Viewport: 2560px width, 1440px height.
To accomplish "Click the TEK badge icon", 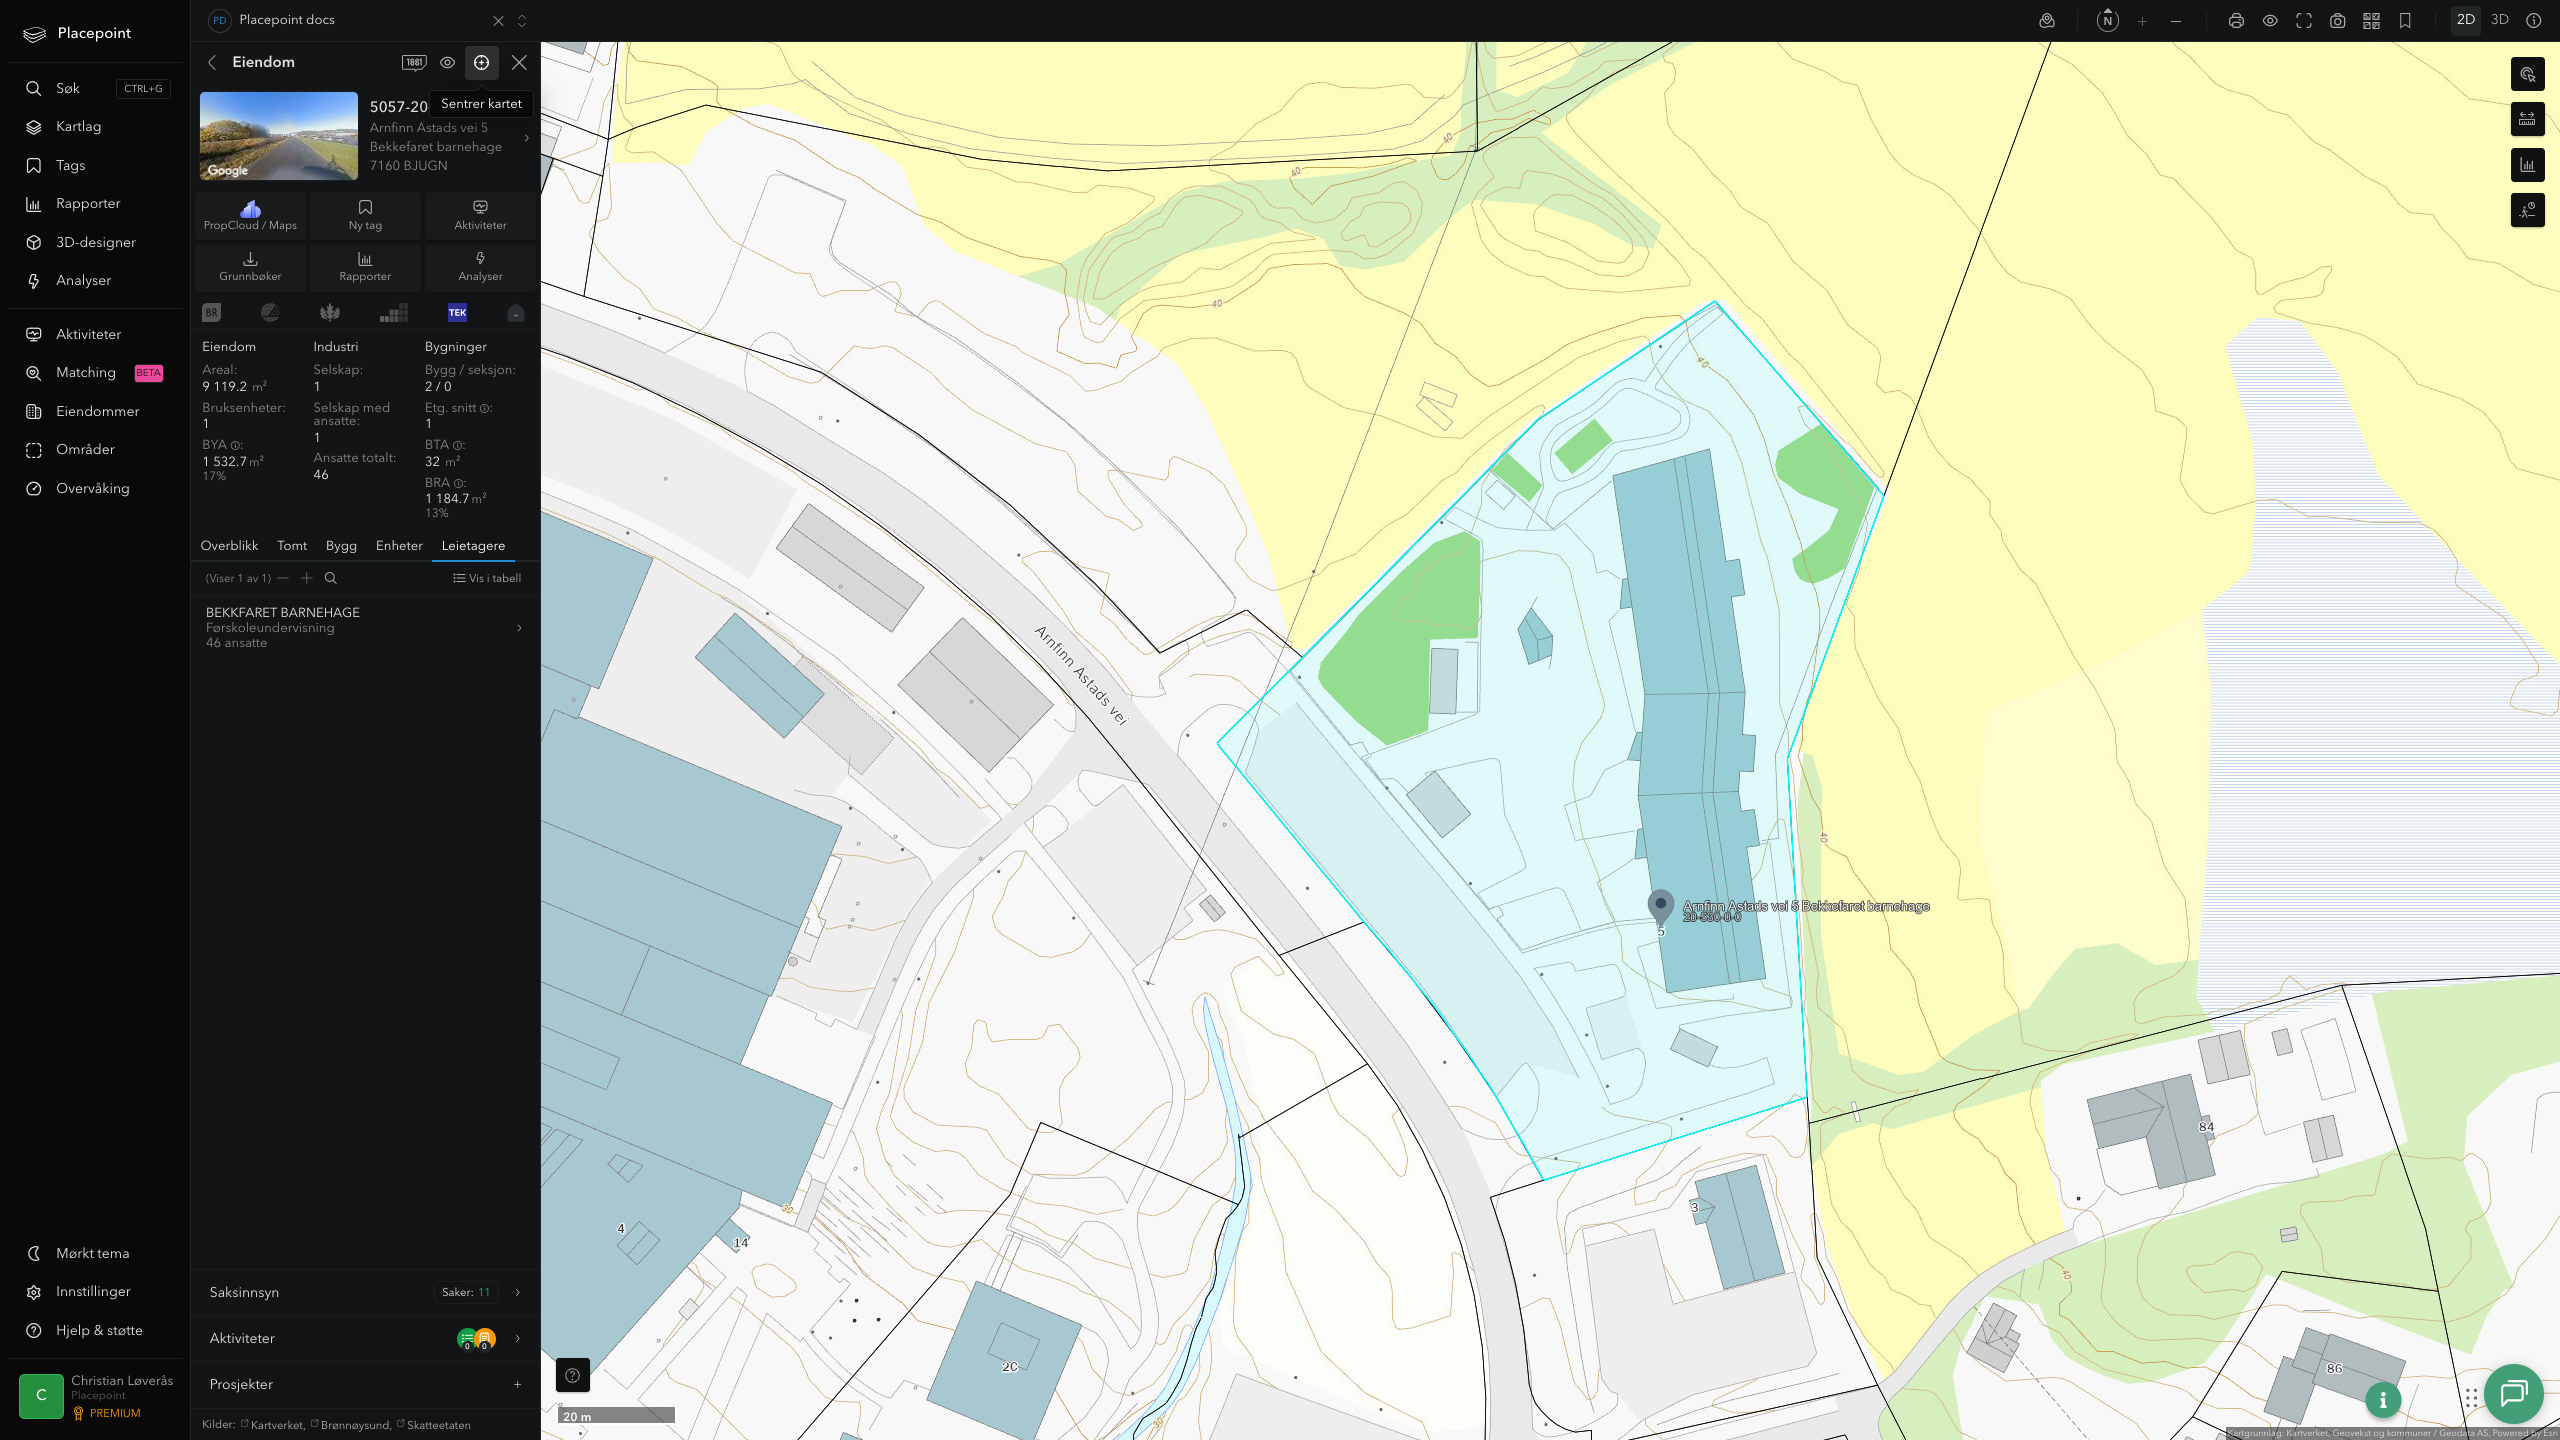I will pos(457,312).
